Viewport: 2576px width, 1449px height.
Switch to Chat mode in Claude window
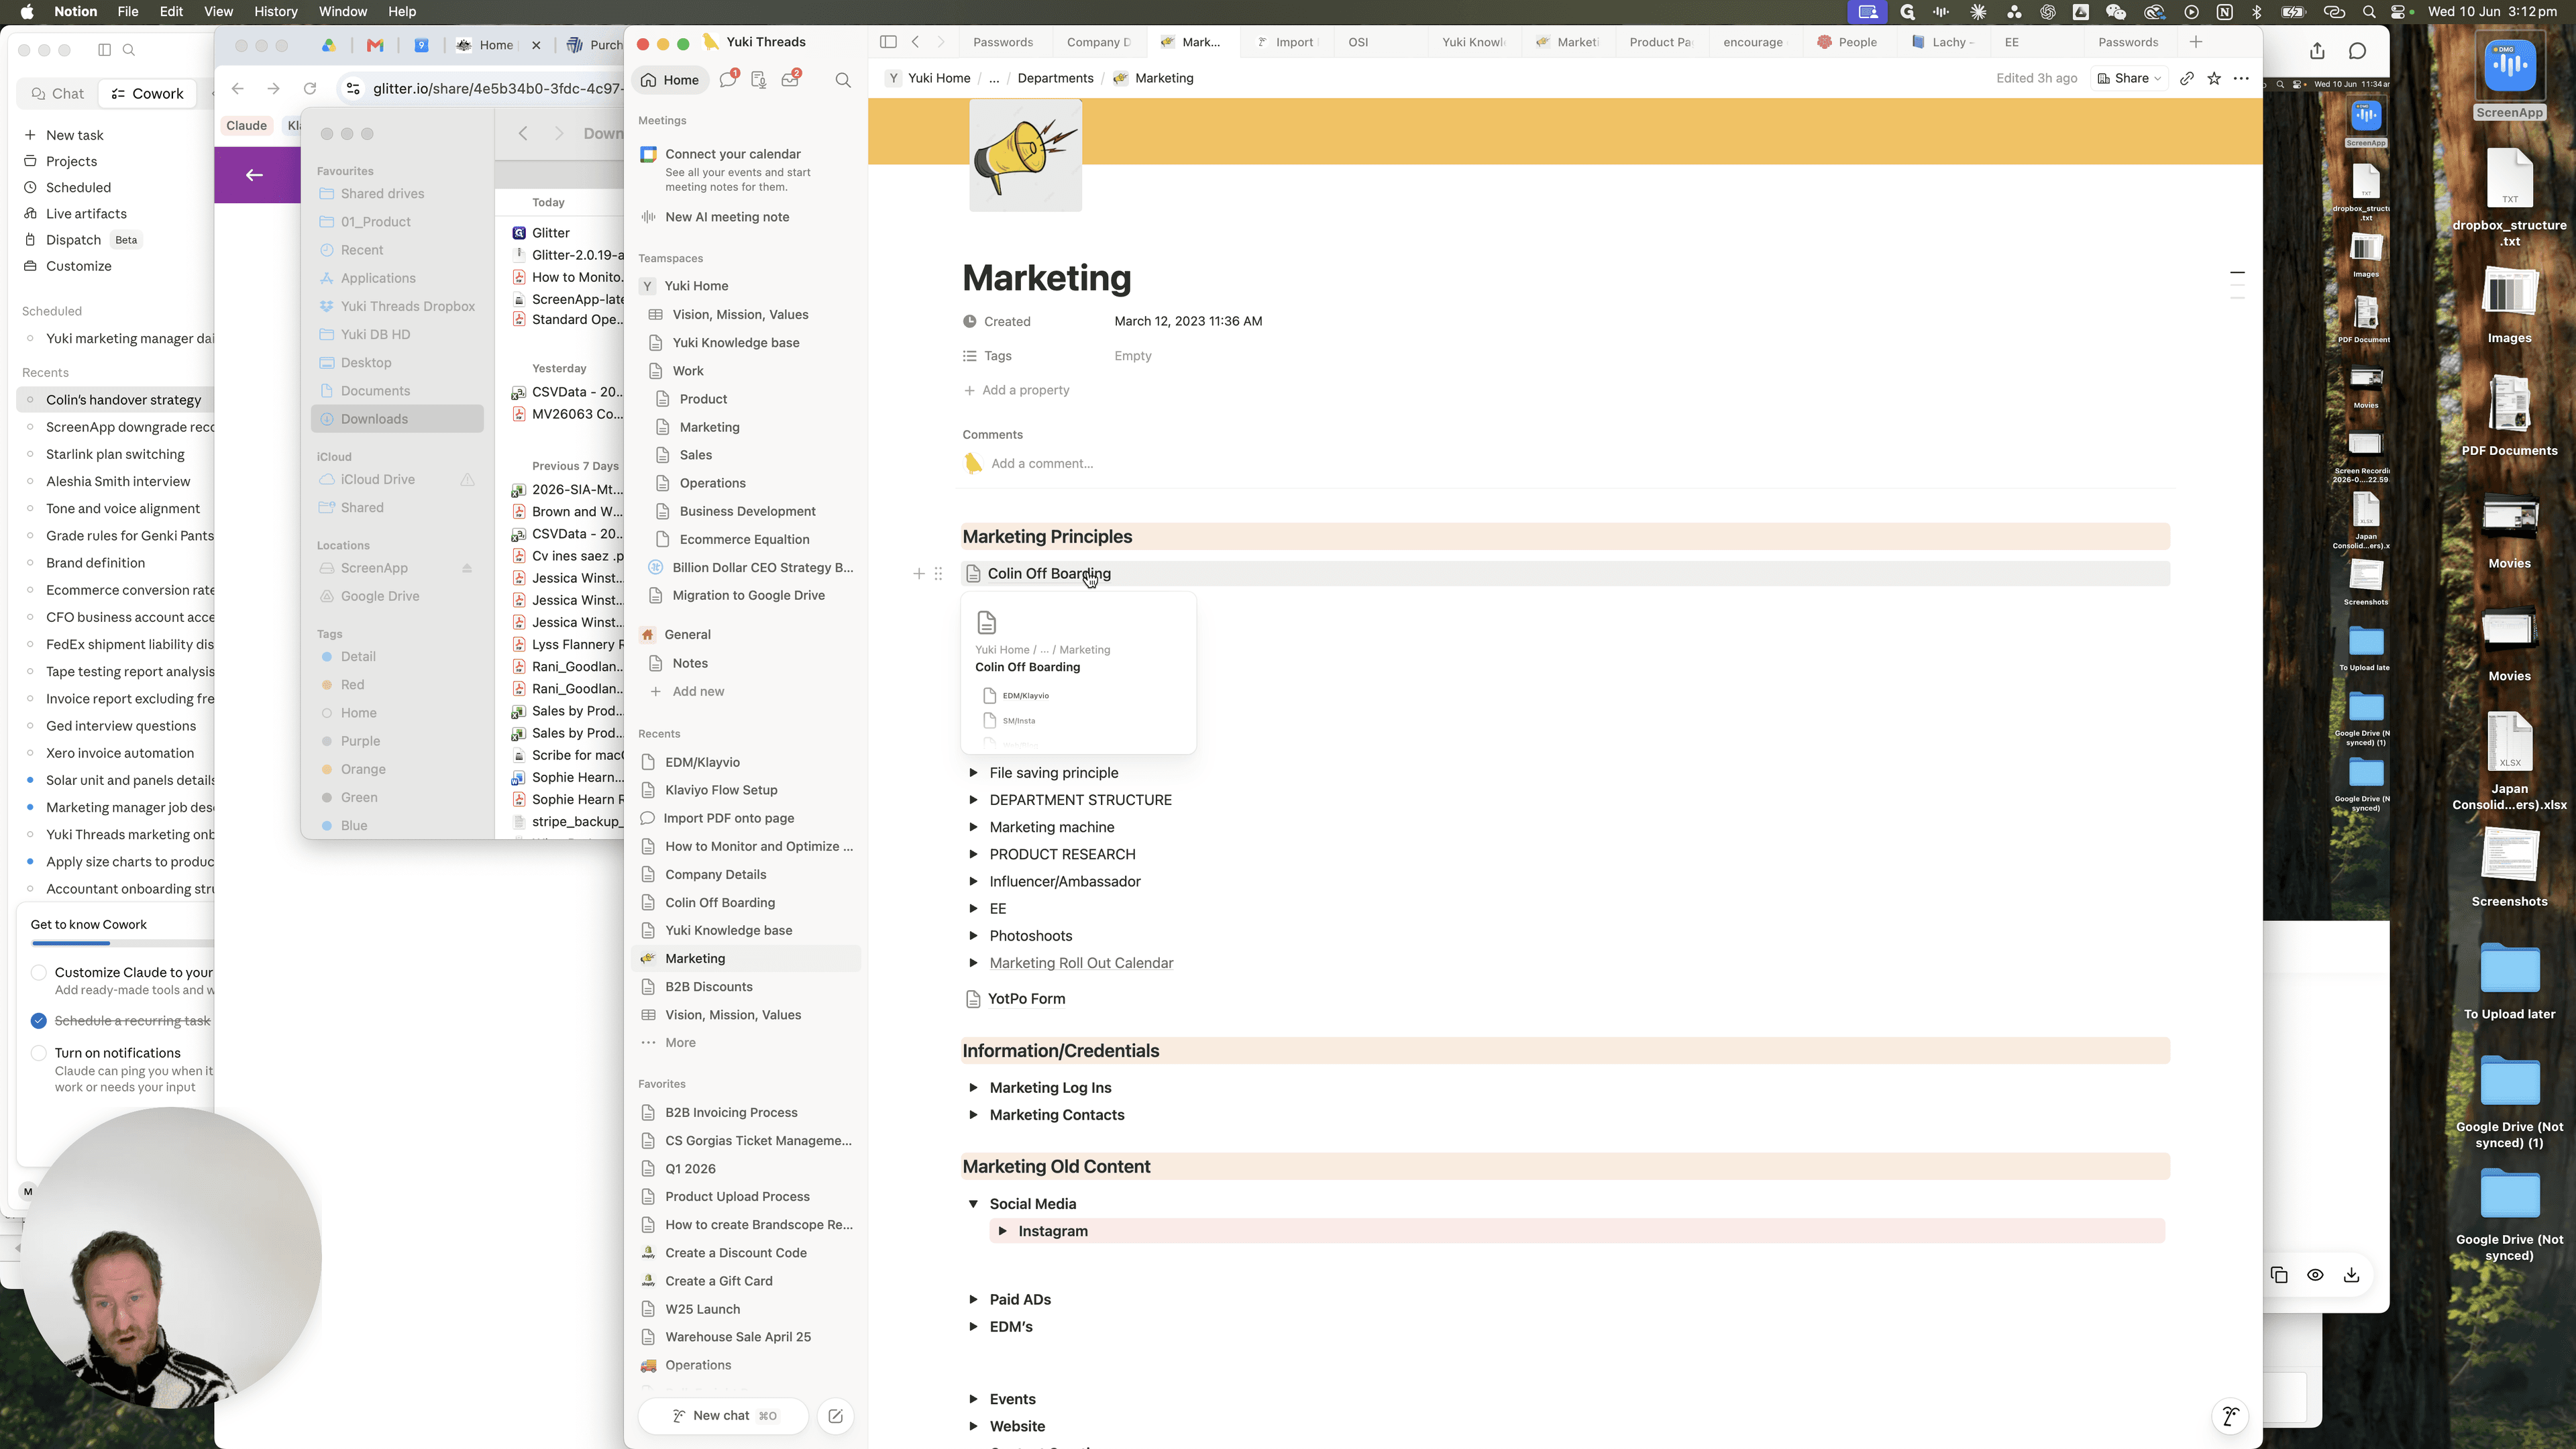point(58,94)
